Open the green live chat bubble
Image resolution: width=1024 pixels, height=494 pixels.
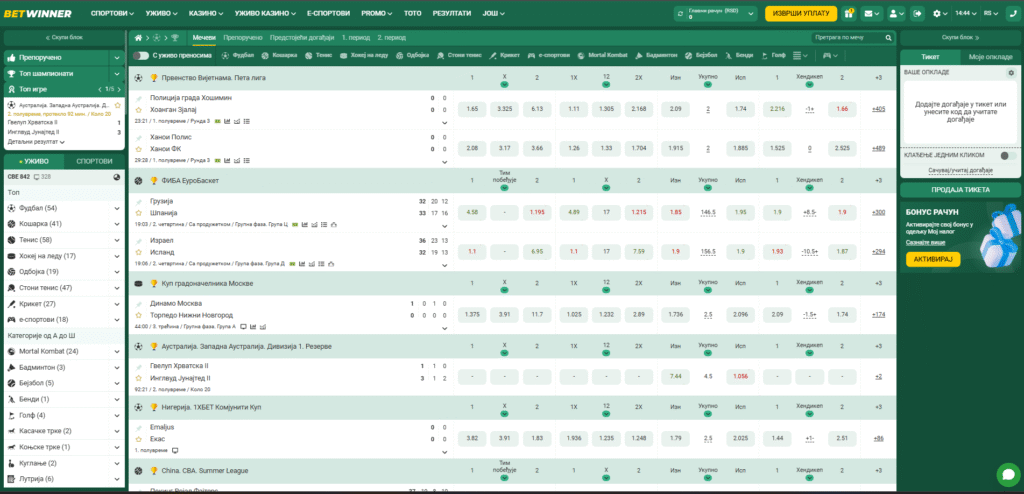pos(1008,474)
